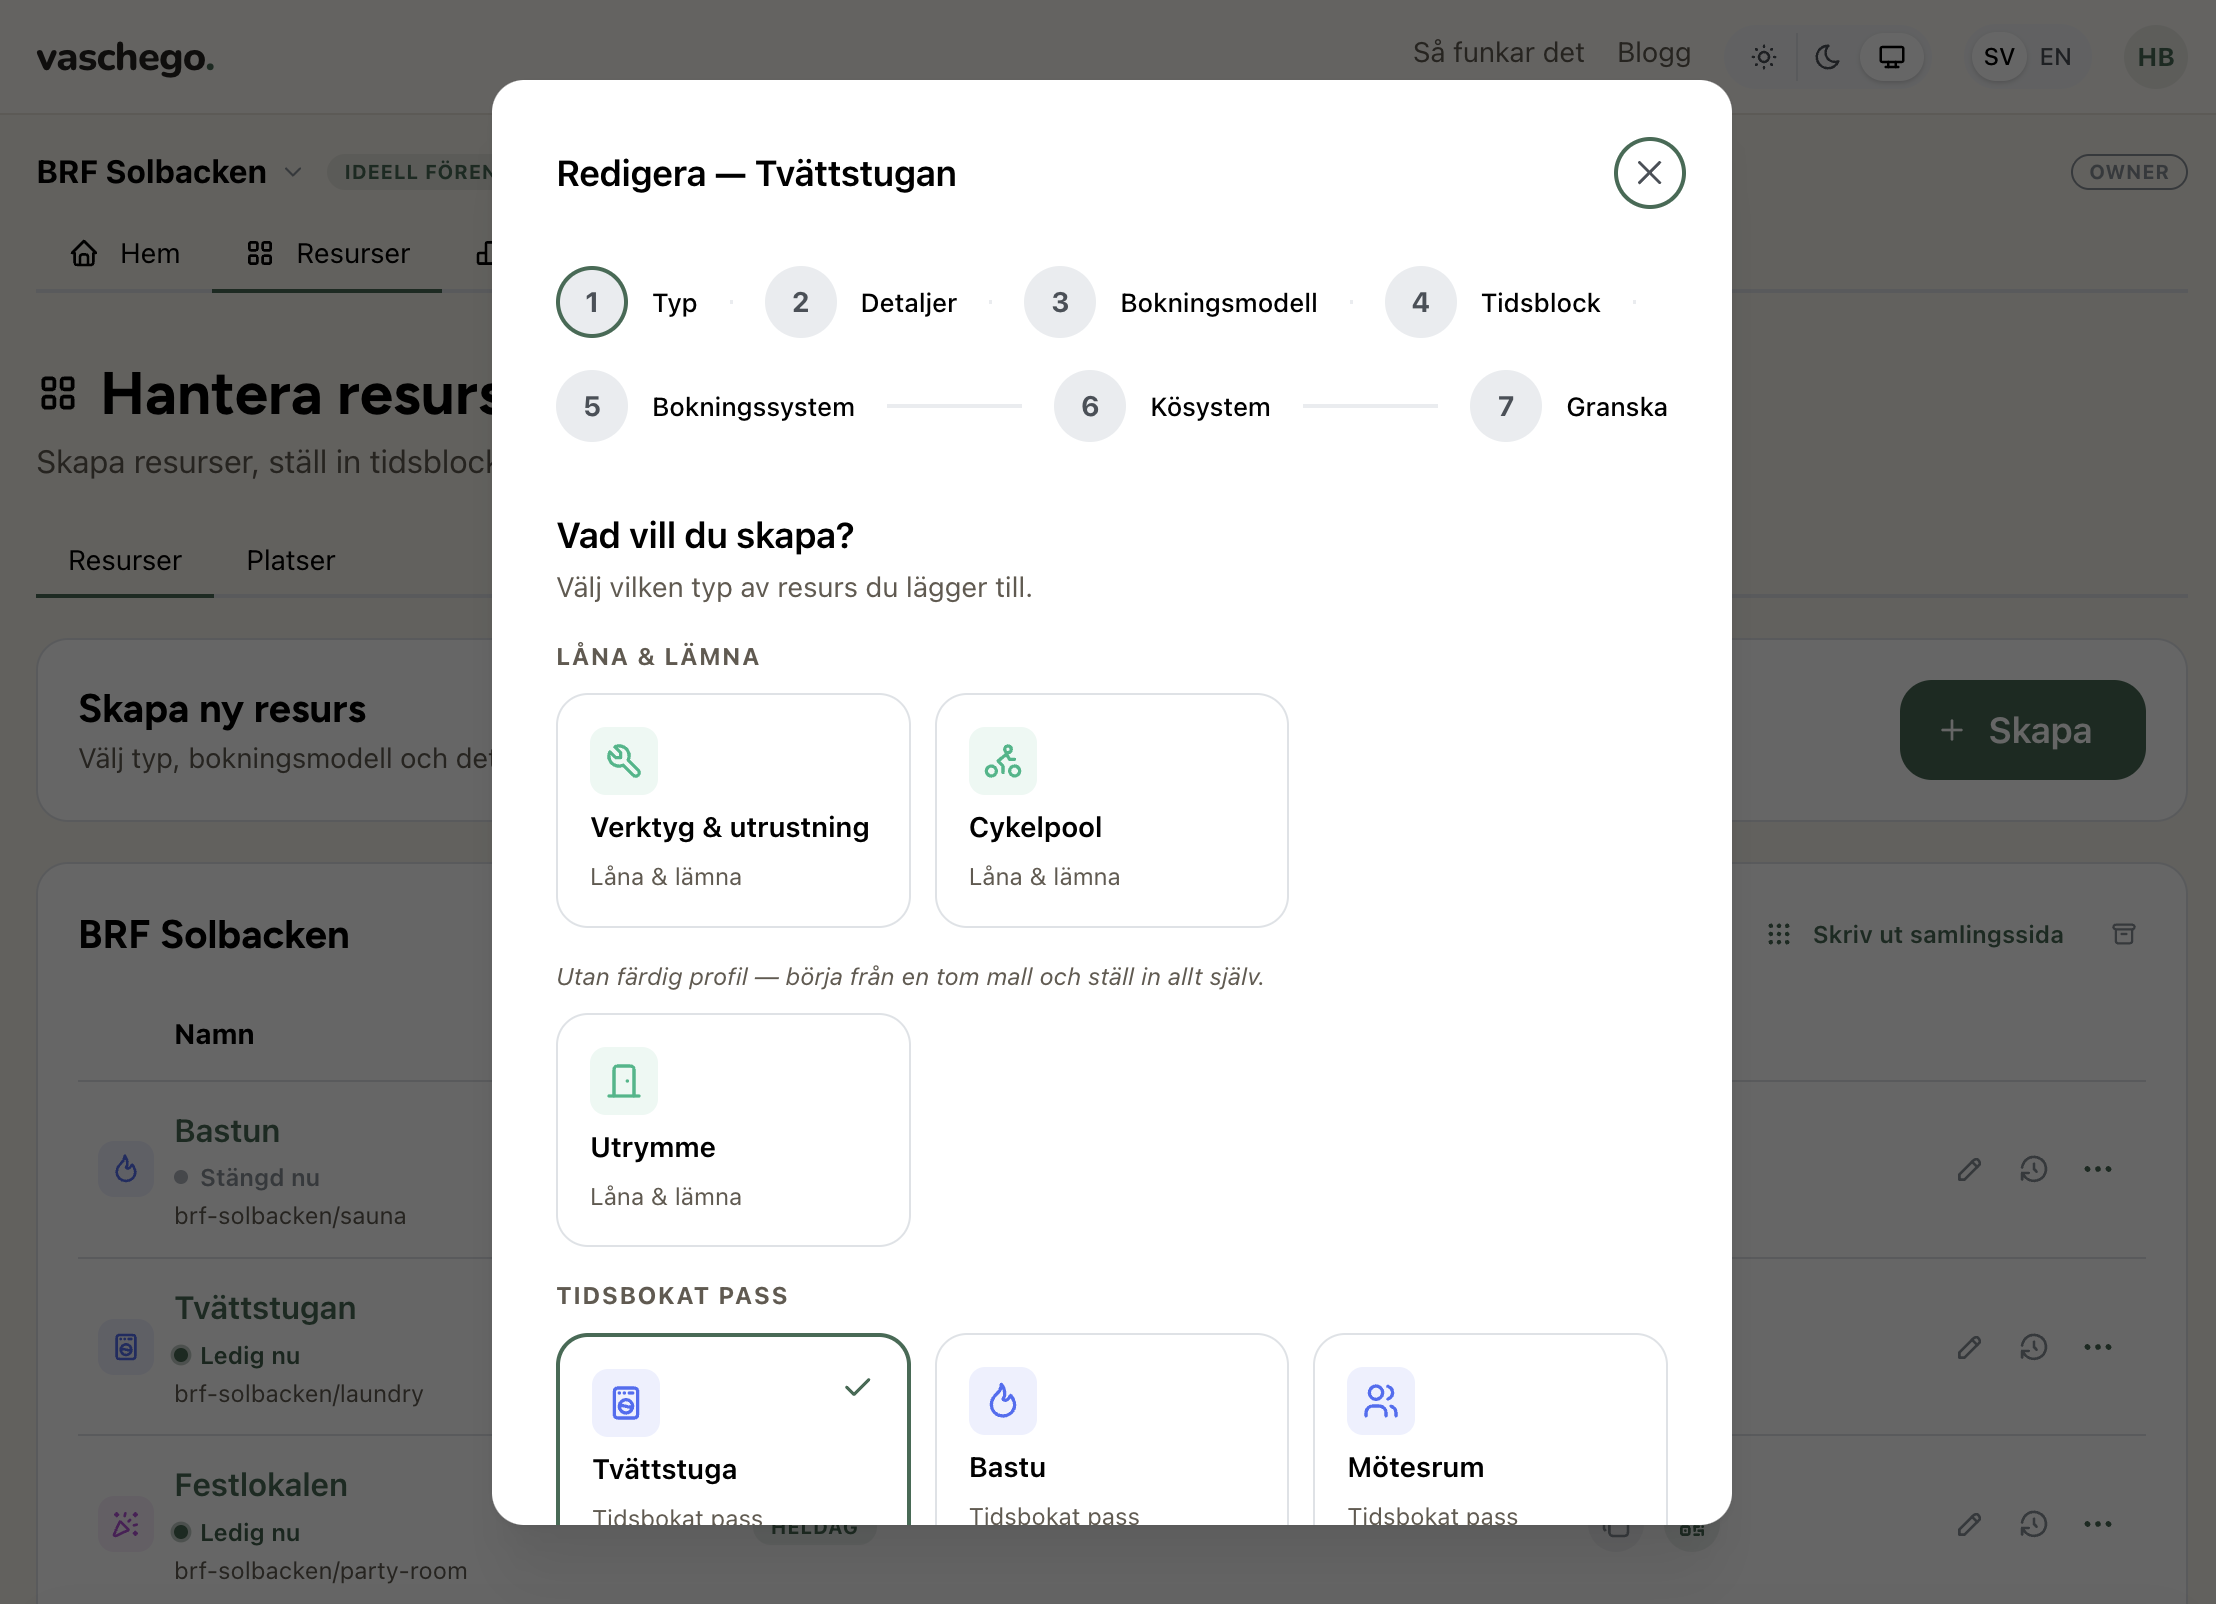Edit Festlokalen with the pencil icon
This screenshot has width=2216, height=1604.
[x=1970, y=1524]
